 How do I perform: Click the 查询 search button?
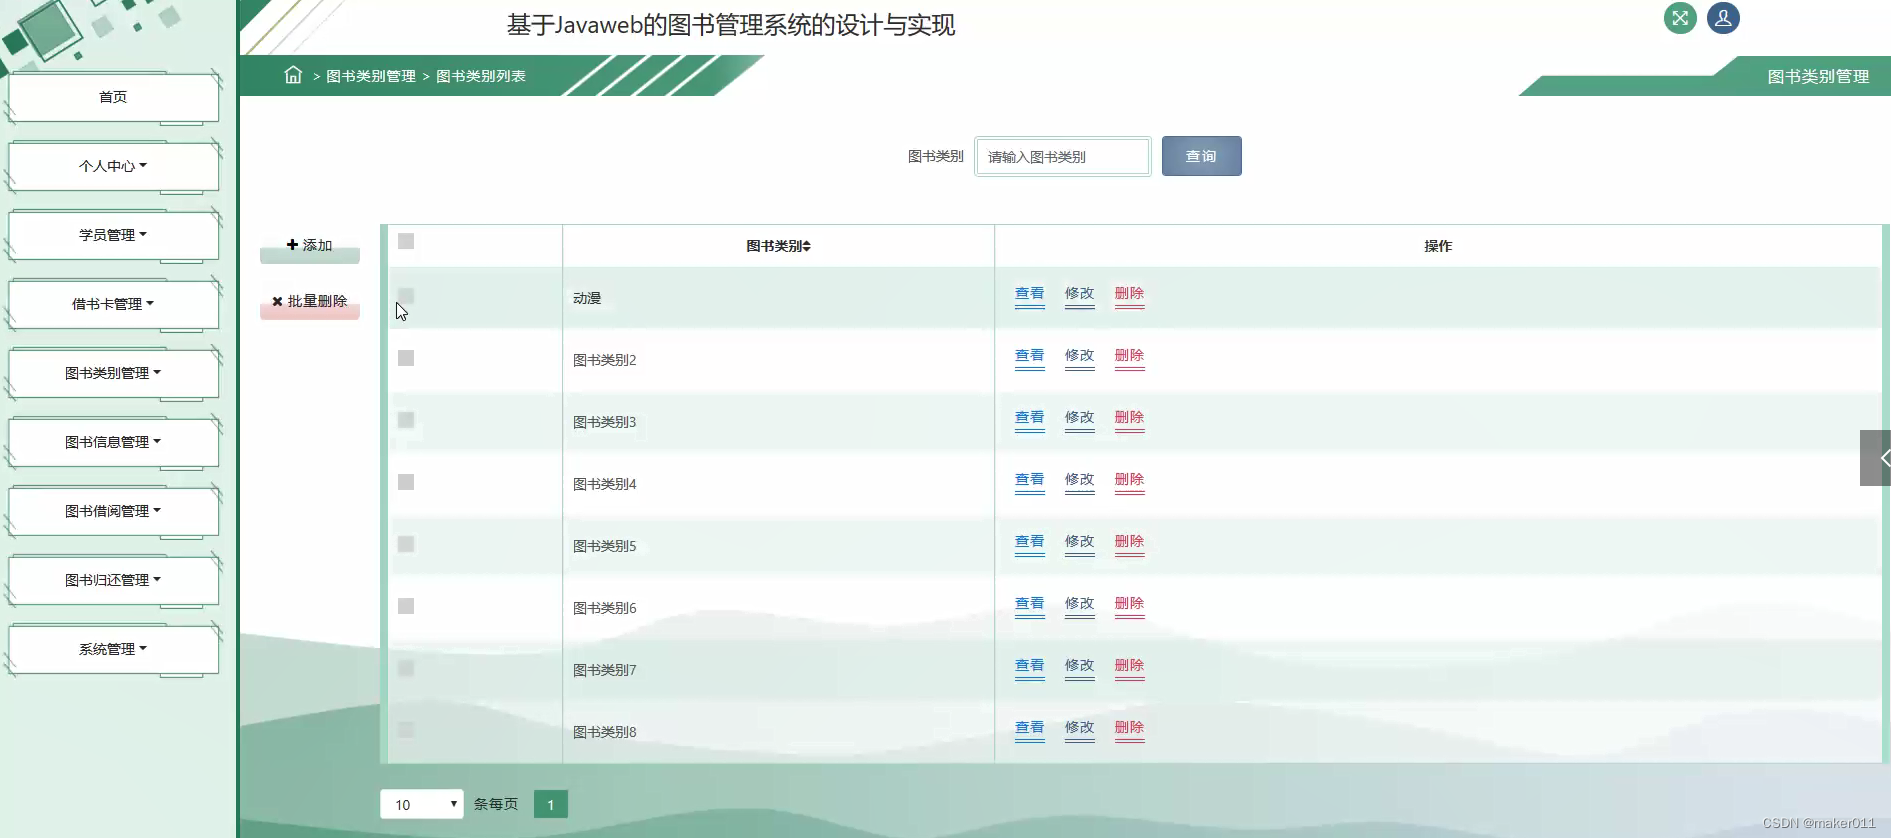1201,156
